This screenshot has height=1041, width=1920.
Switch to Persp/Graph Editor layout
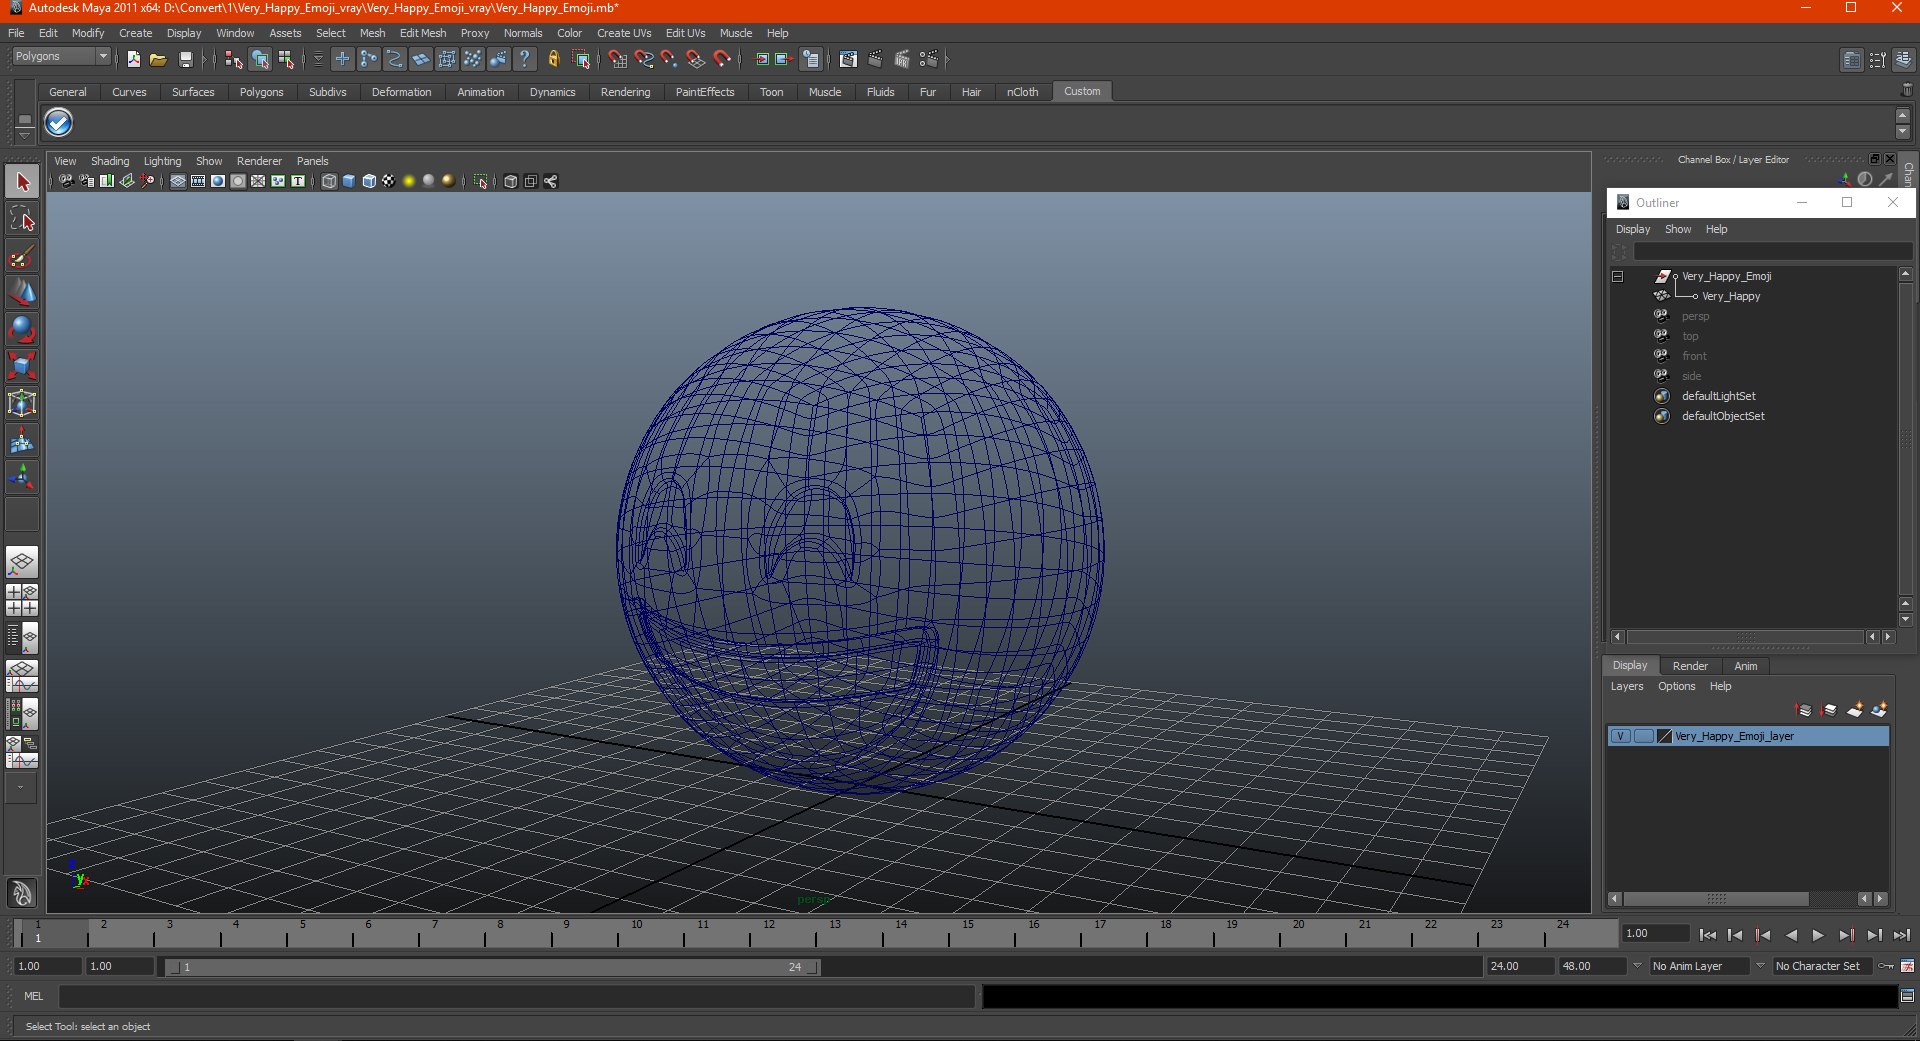click(x=22, y=676)
